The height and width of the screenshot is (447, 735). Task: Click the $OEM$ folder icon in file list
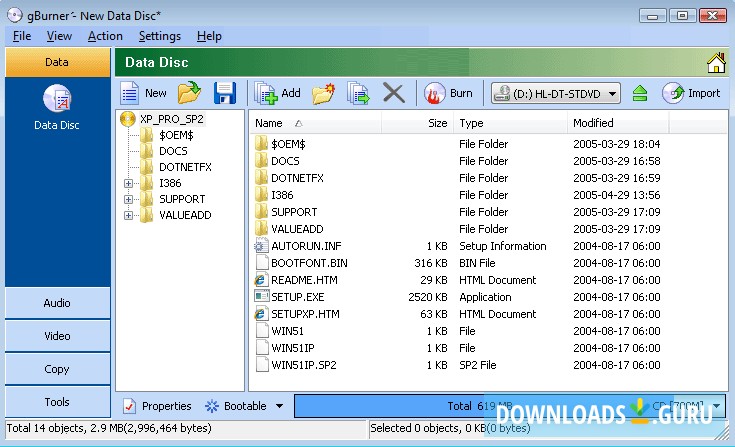coord(261,143)
